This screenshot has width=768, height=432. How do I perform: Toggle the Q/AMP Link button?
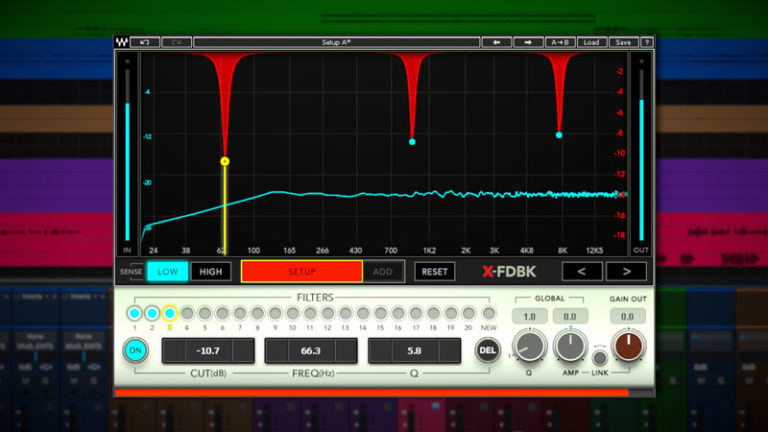pos(599,357)
